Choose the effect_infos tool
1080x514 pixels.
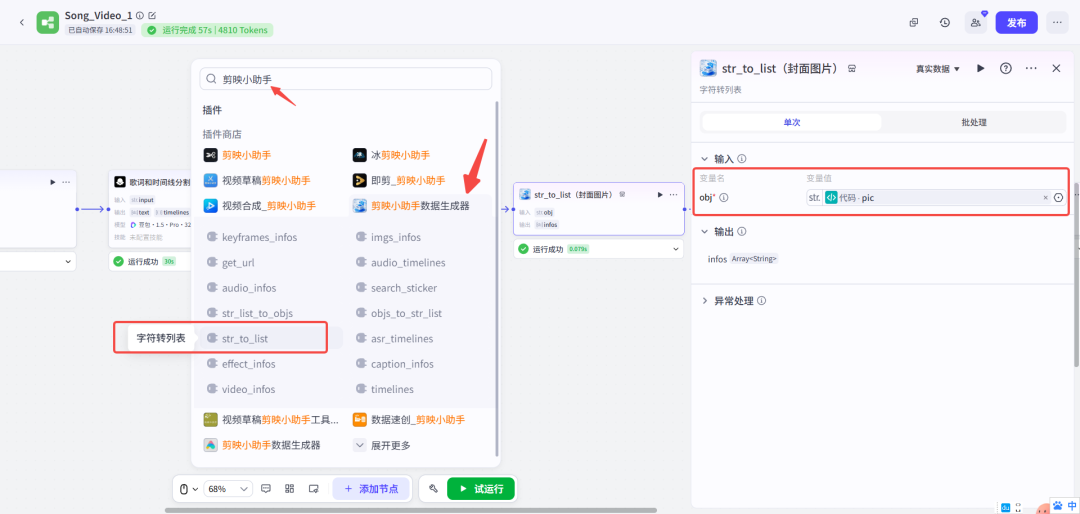coord(240,364)
